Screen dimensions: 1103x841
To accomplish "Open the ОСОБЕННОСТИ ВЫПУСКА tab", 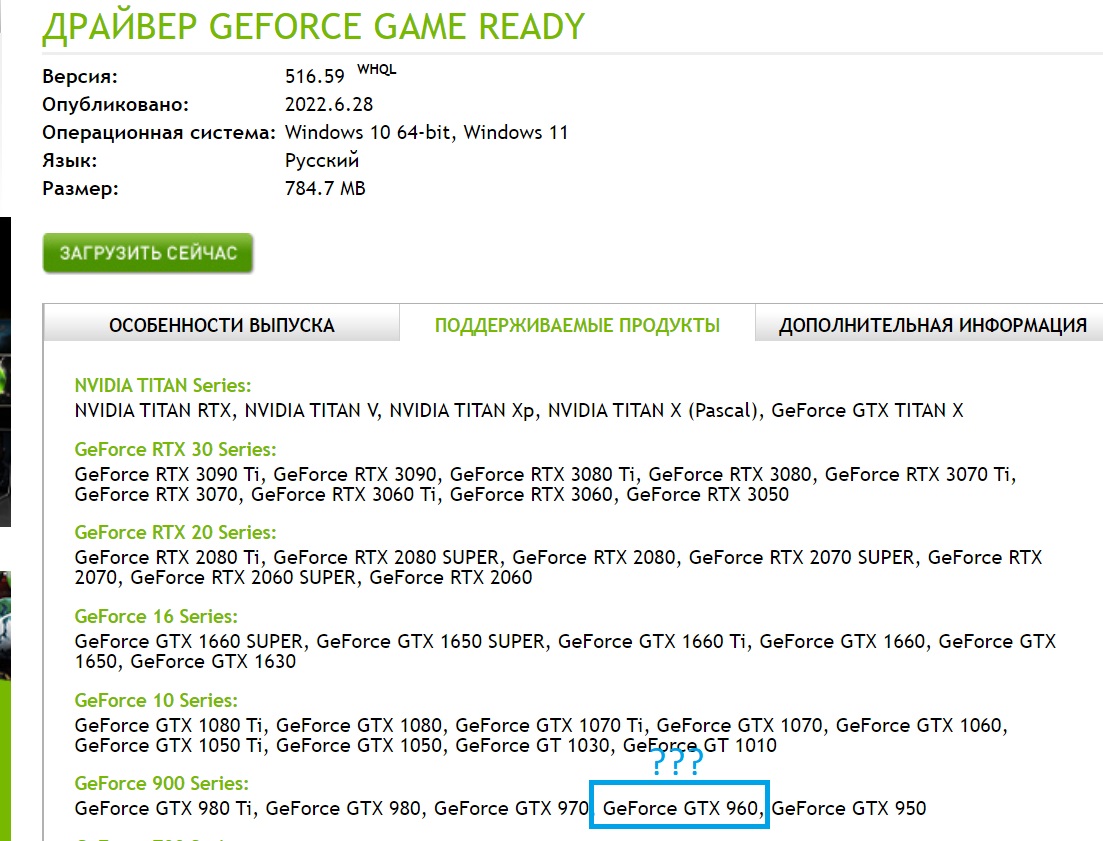I will [x=222, y=325].
